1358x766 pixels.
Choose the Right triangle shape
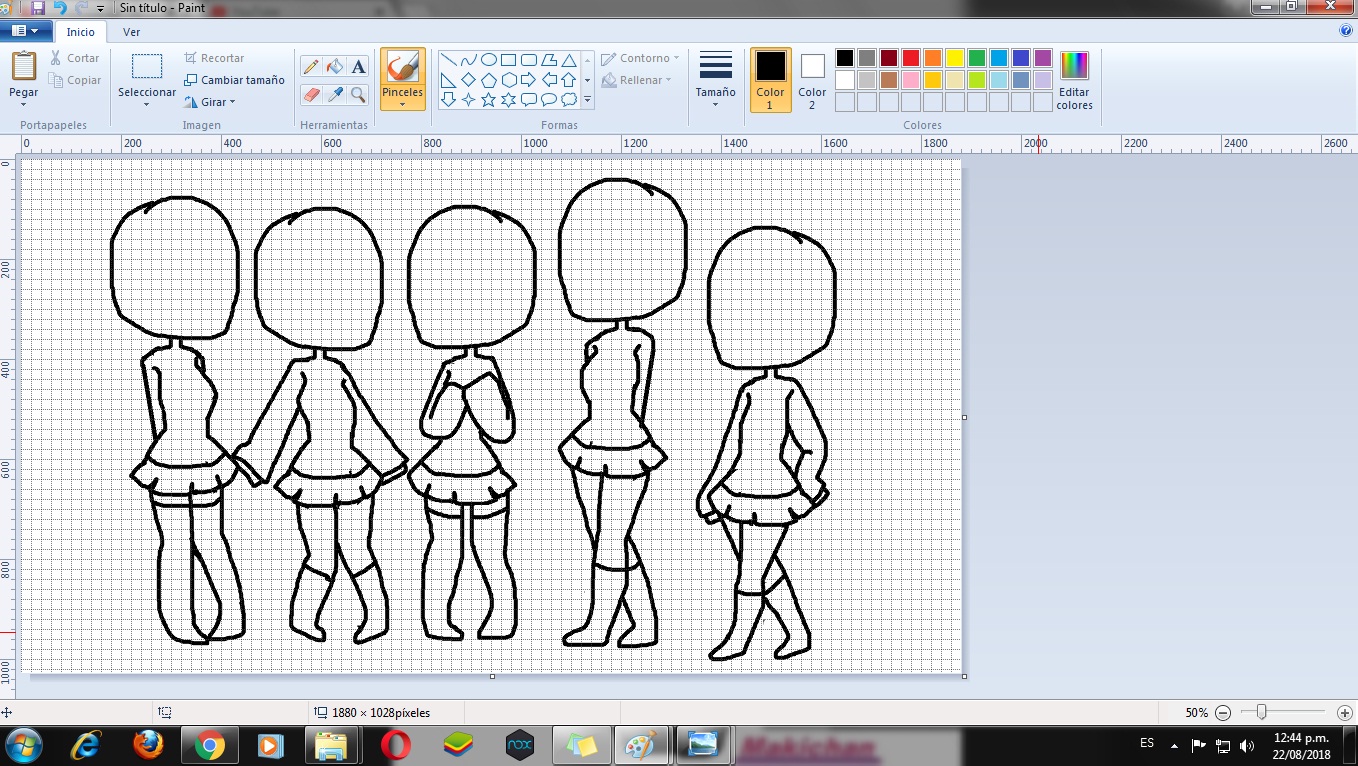(449, 80)
